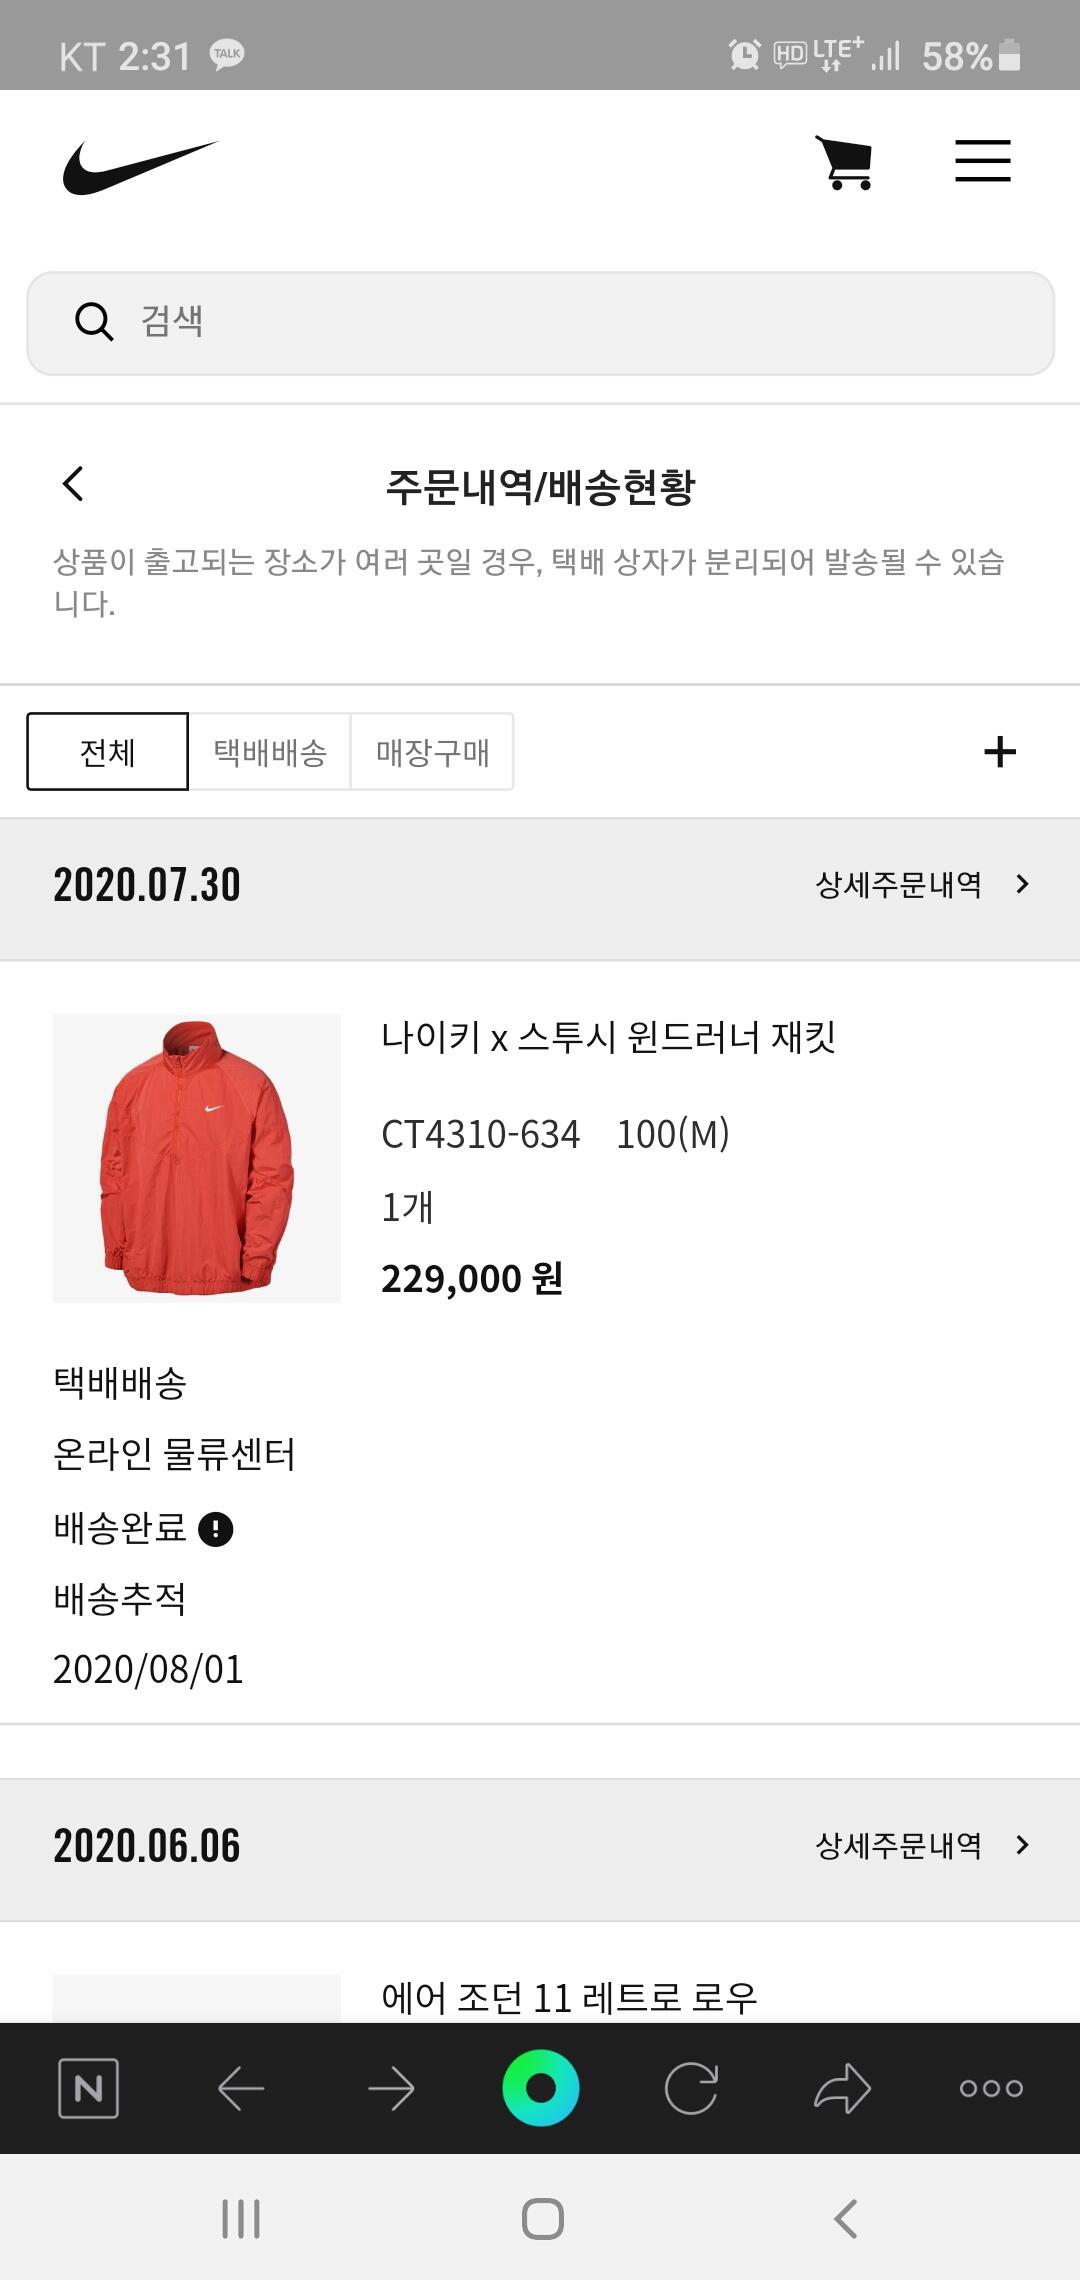Switch to the 택배배송 tab
This screenshot has height=2280, width=1080.
270,752
